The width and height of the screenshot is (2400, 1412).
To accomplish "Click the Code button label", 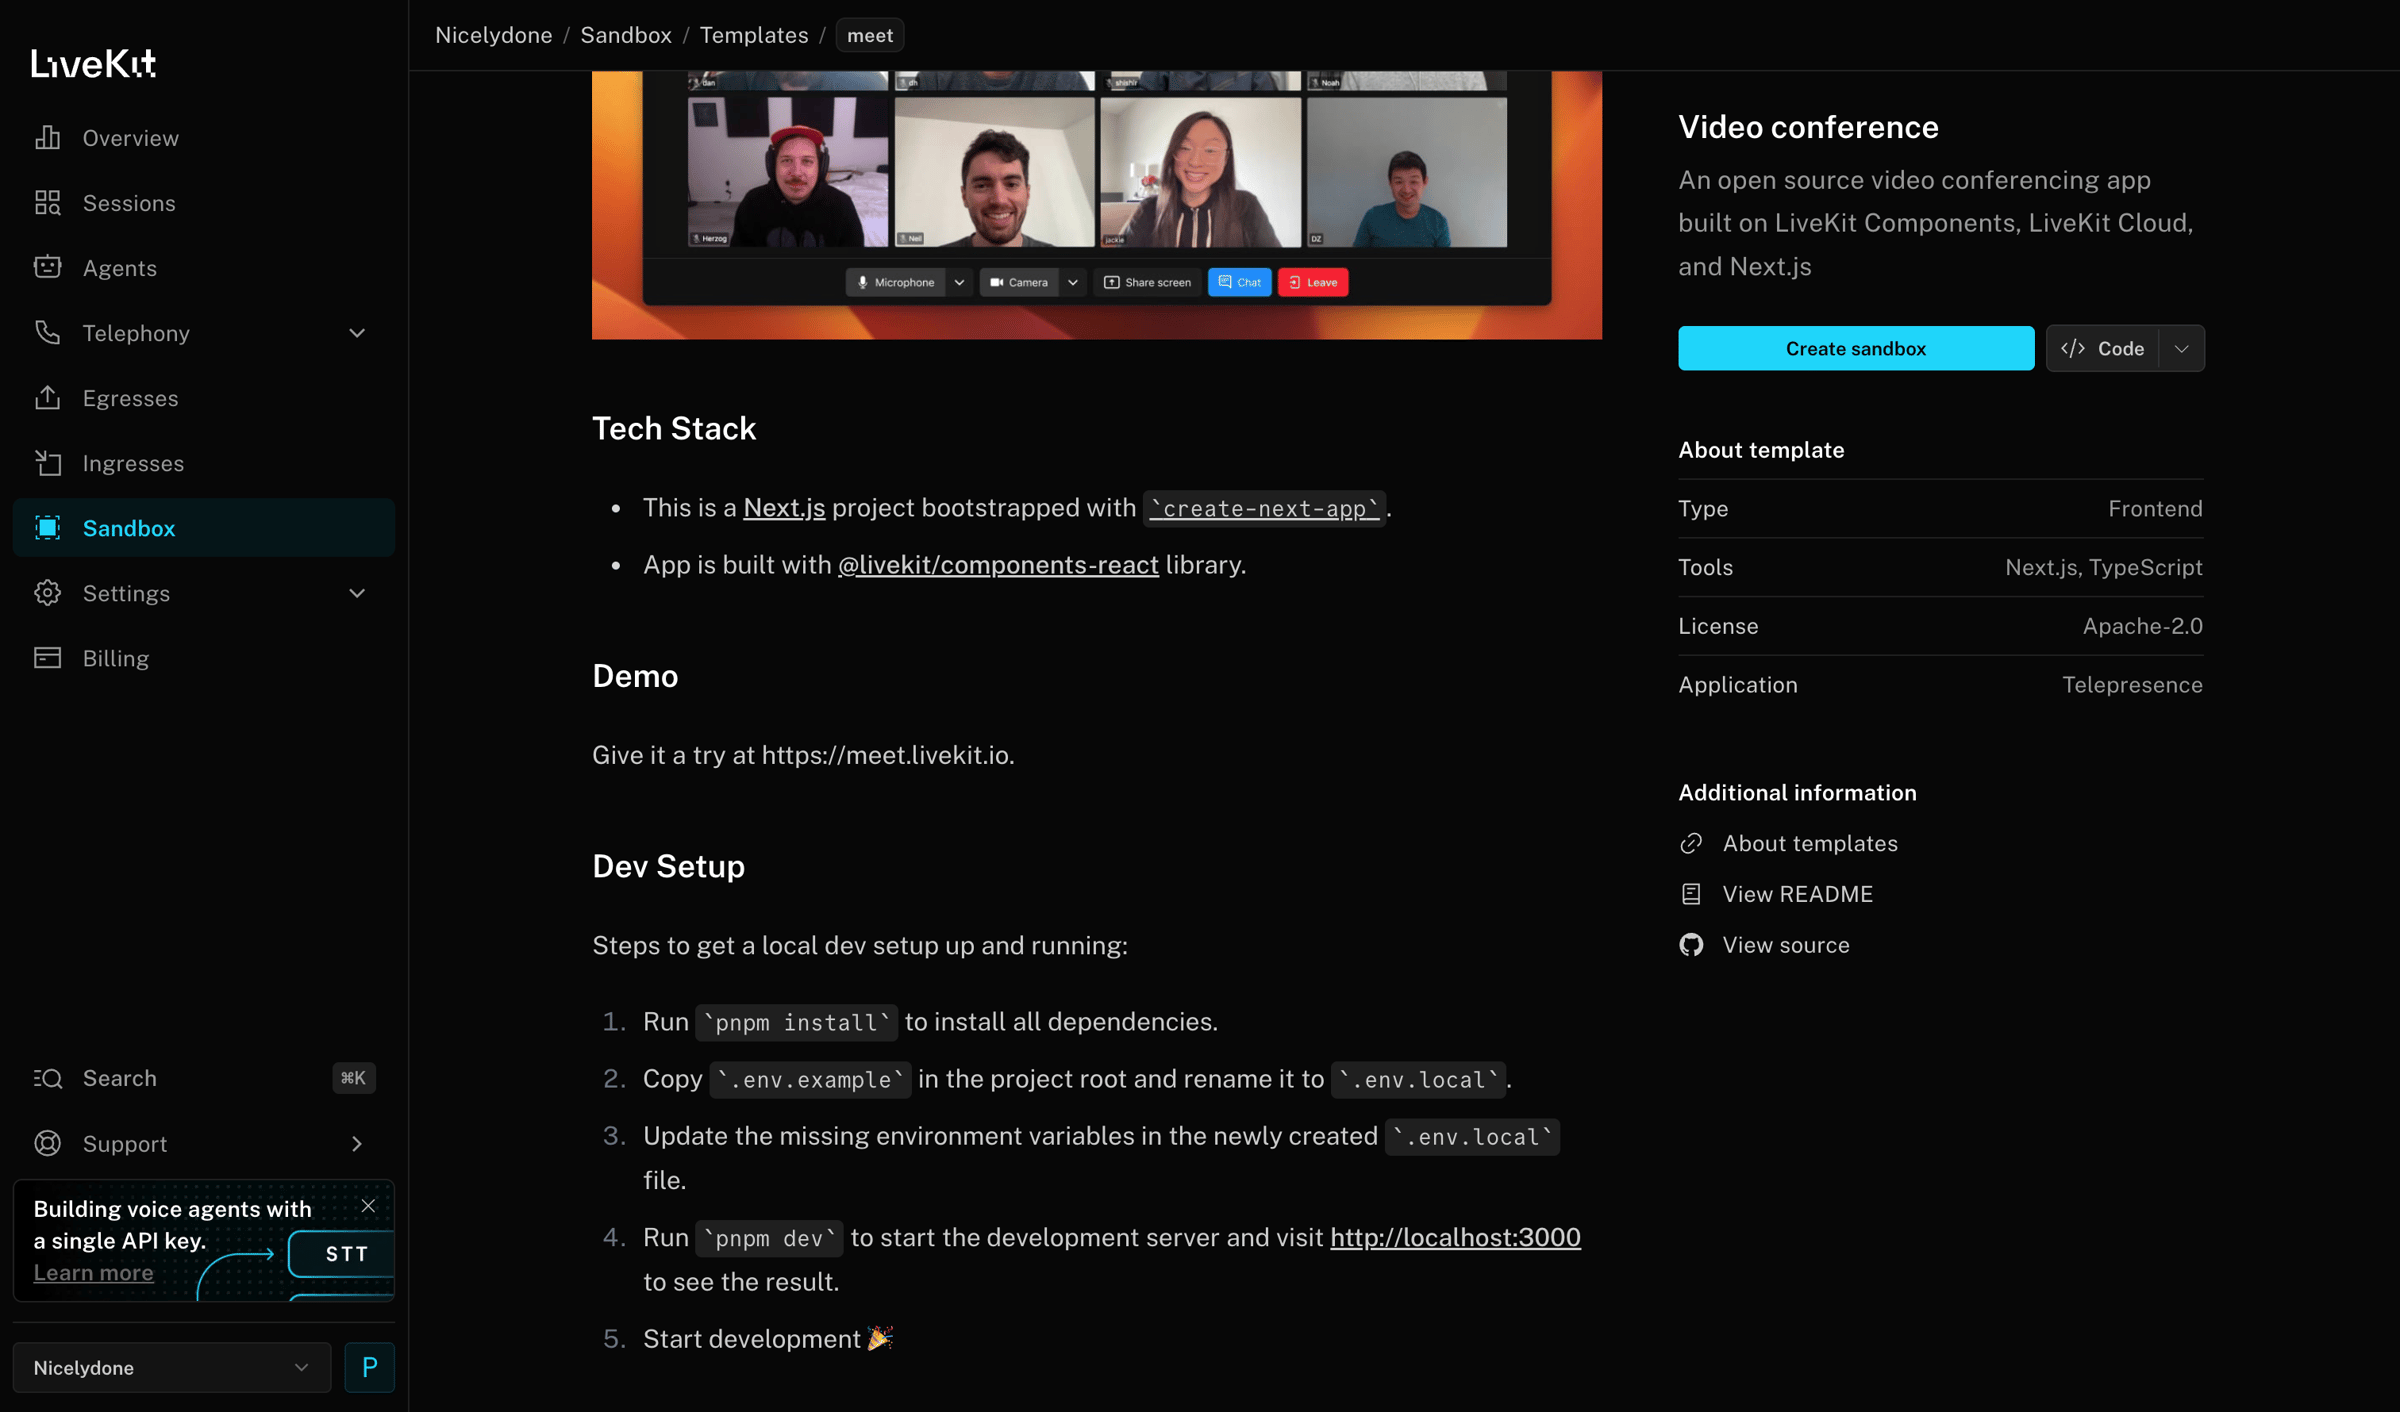I will click(2121, 348).
